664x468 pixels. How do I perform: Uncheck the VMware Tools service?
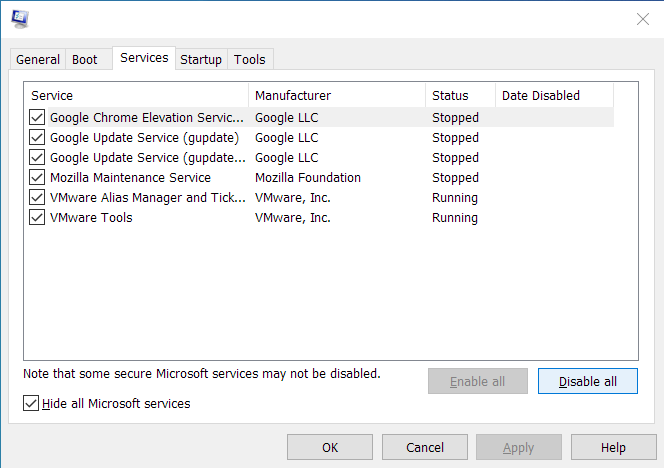tap(37, 217)
